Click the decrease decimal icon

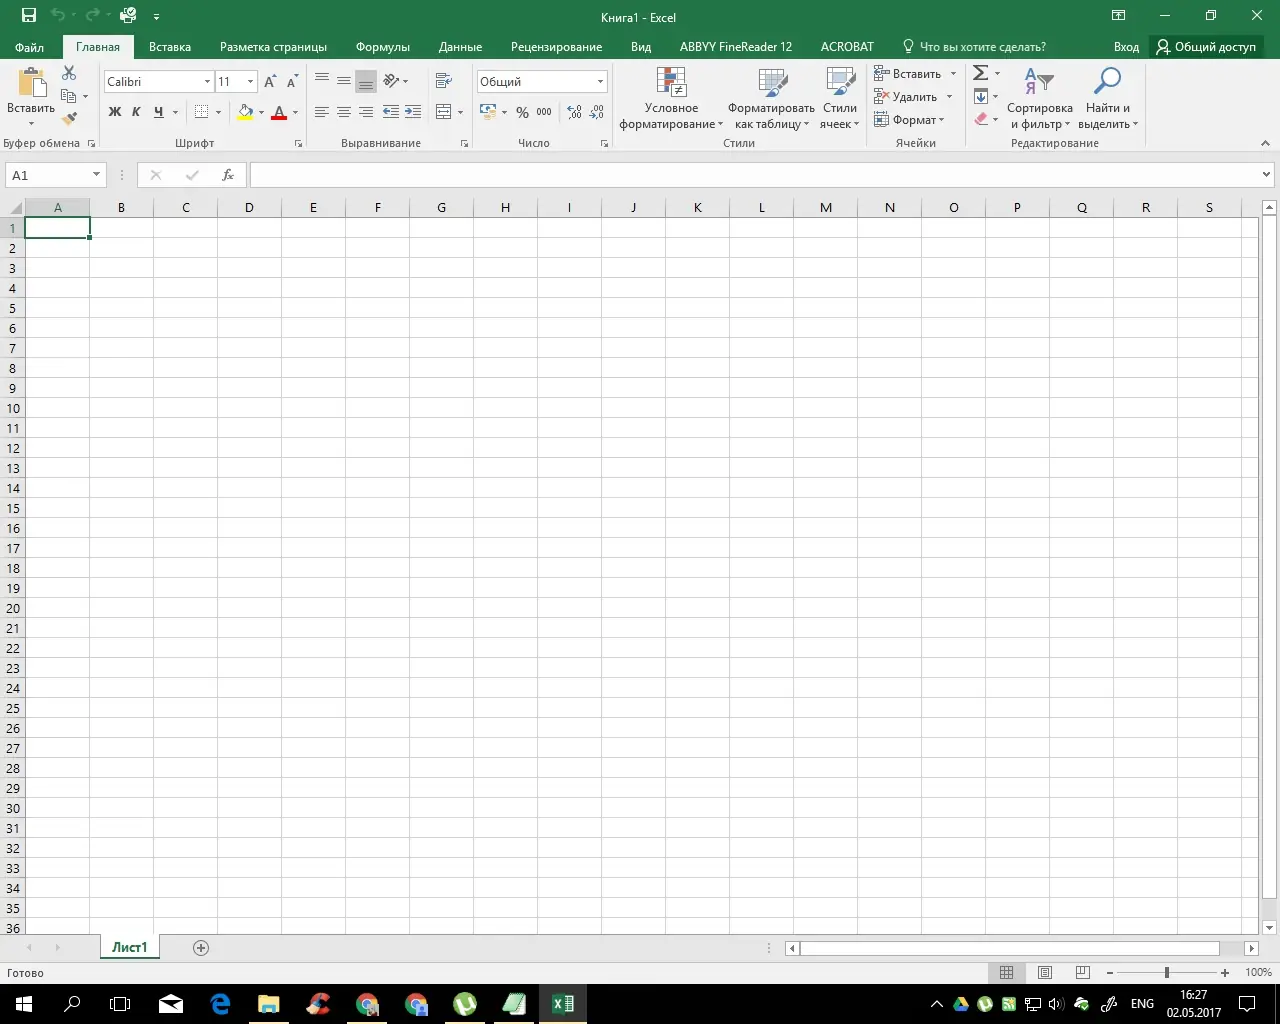pos(597,112)
